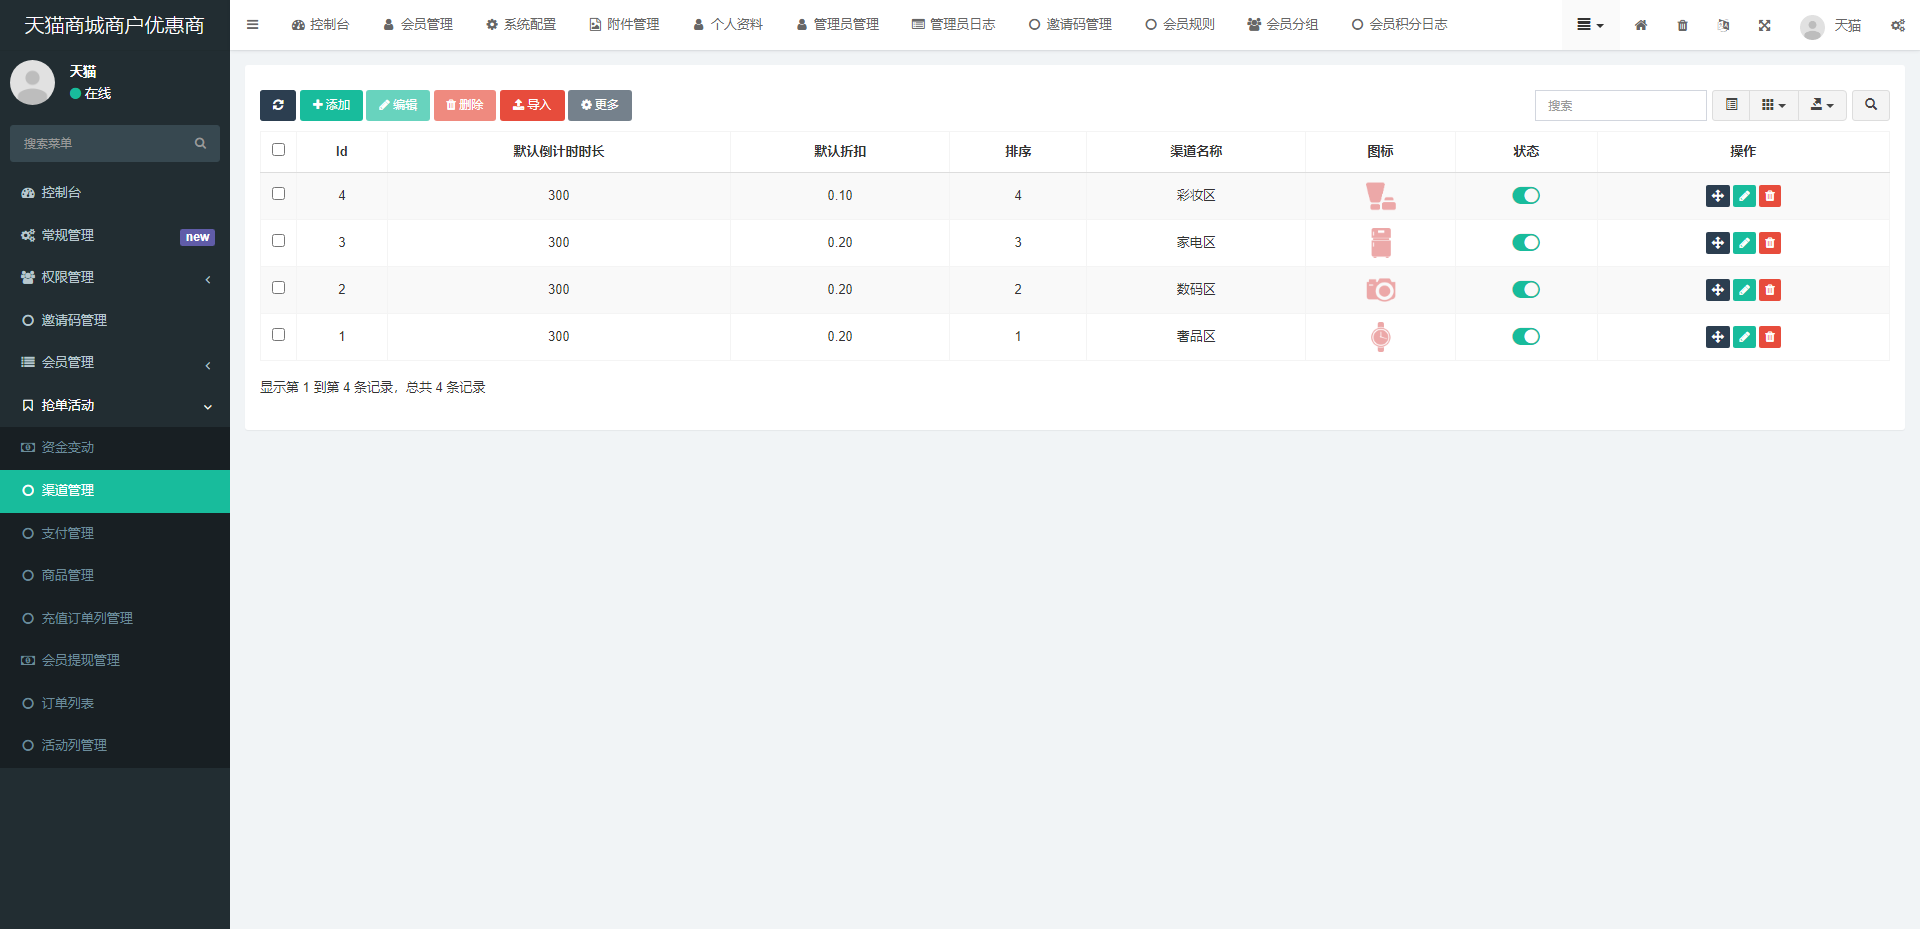The height and width of the screenshot is (929, 1920).
Task: Check the checkbox for row Id 4
Action: pos(279,194)
